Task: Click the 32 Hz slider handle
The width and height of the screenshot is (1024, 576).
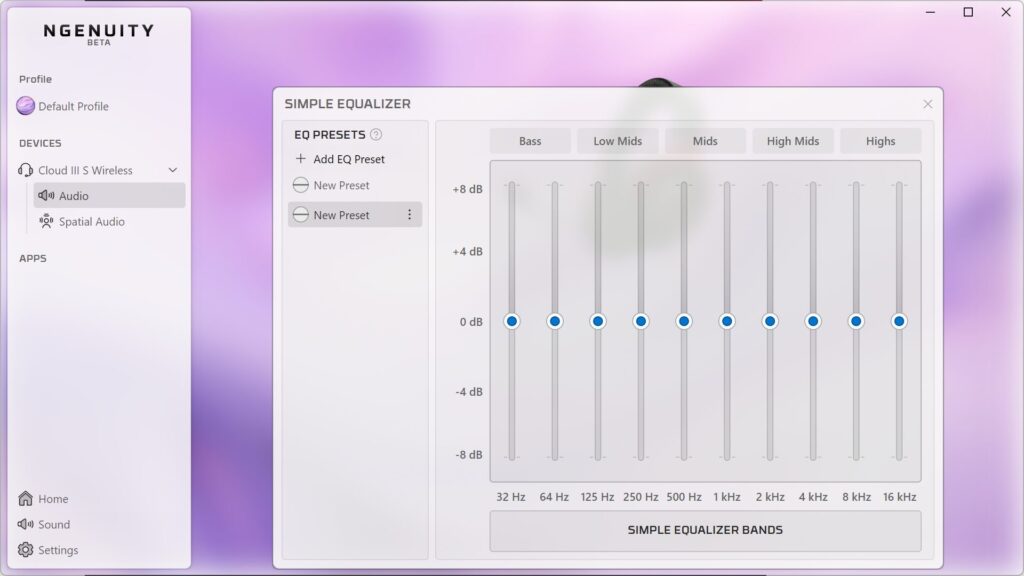Action: pyautogui.click(x=511, y=321)
